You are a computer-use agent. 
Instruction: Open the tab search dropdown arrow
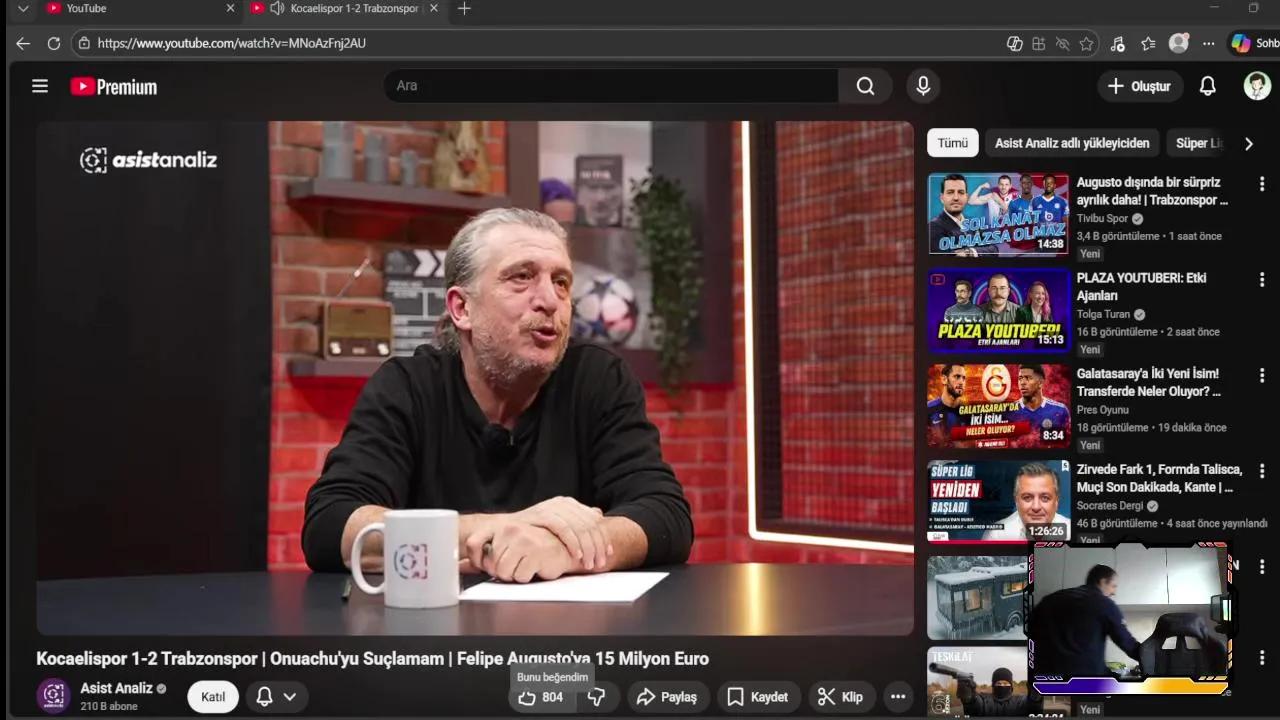23,8
